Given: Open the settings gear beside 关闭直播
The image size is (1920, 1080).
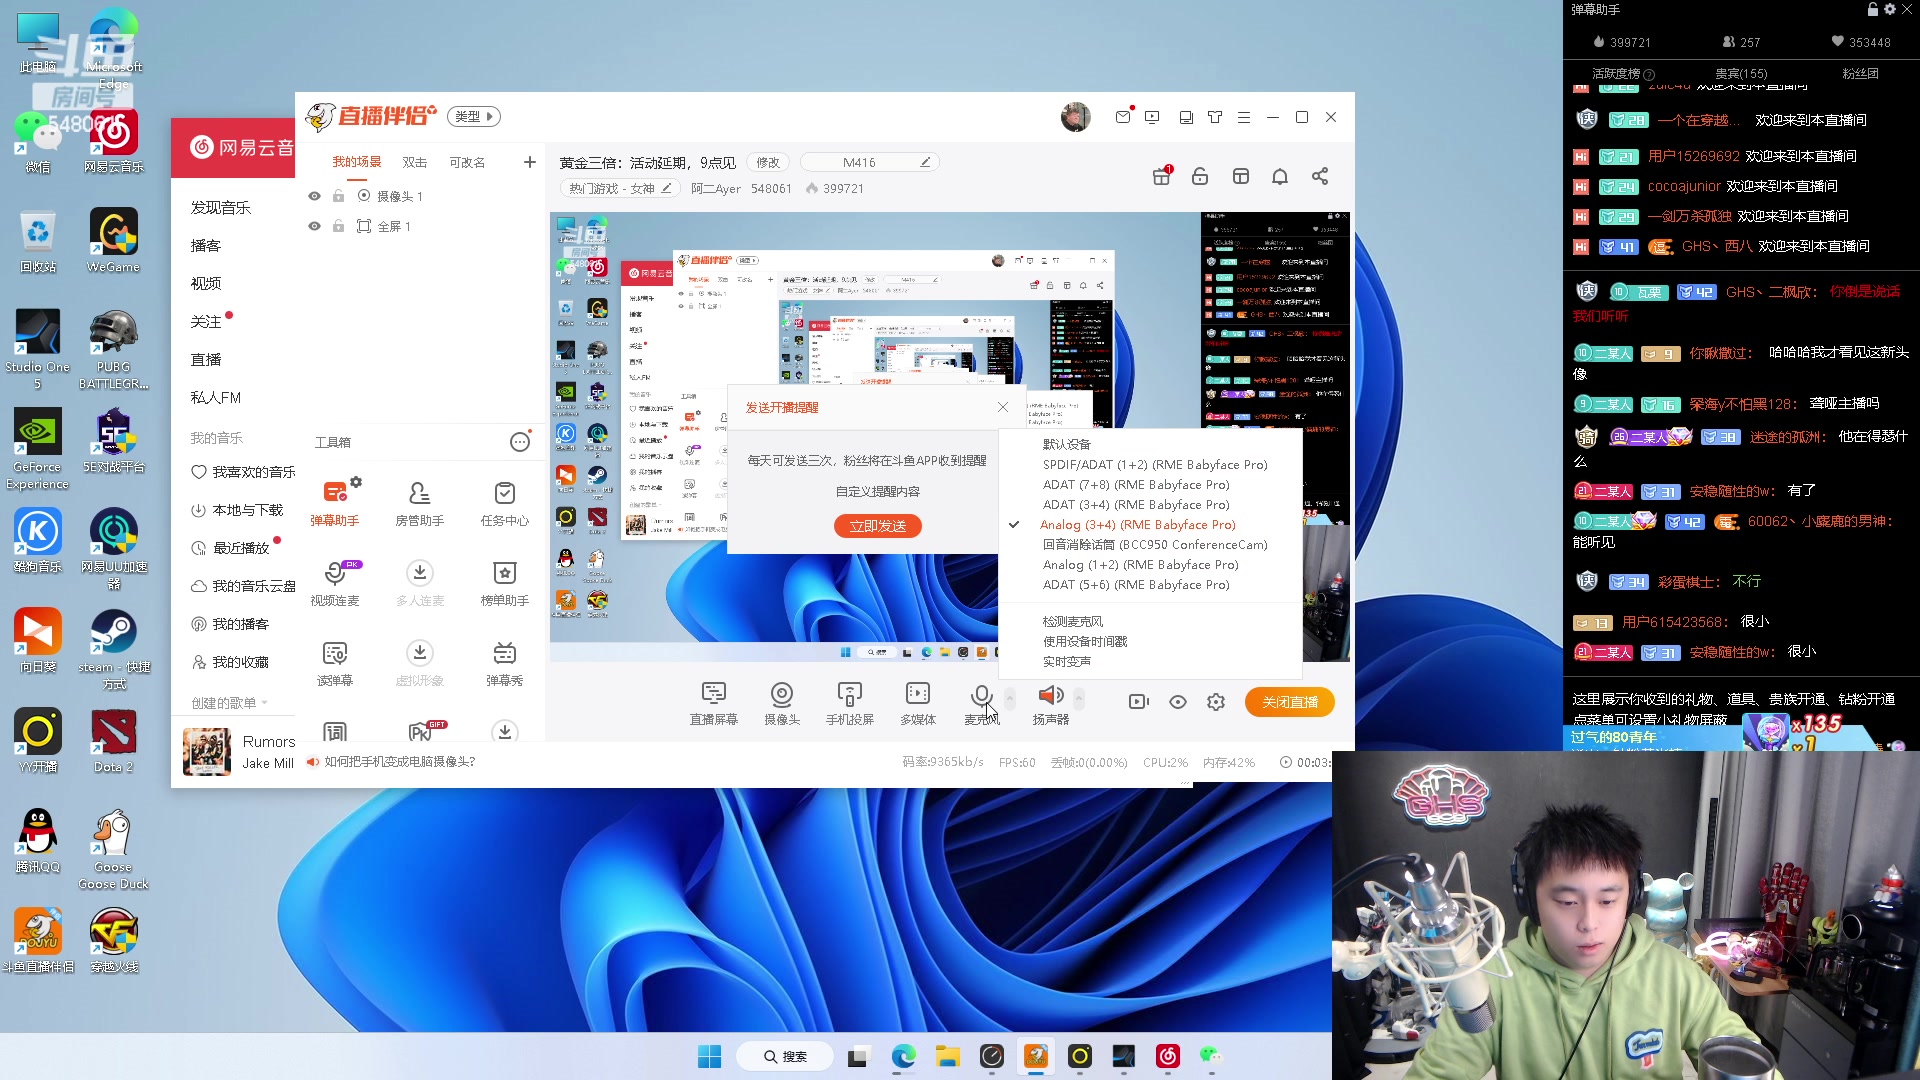Looking at the screenshot, I should [1216, 702].
